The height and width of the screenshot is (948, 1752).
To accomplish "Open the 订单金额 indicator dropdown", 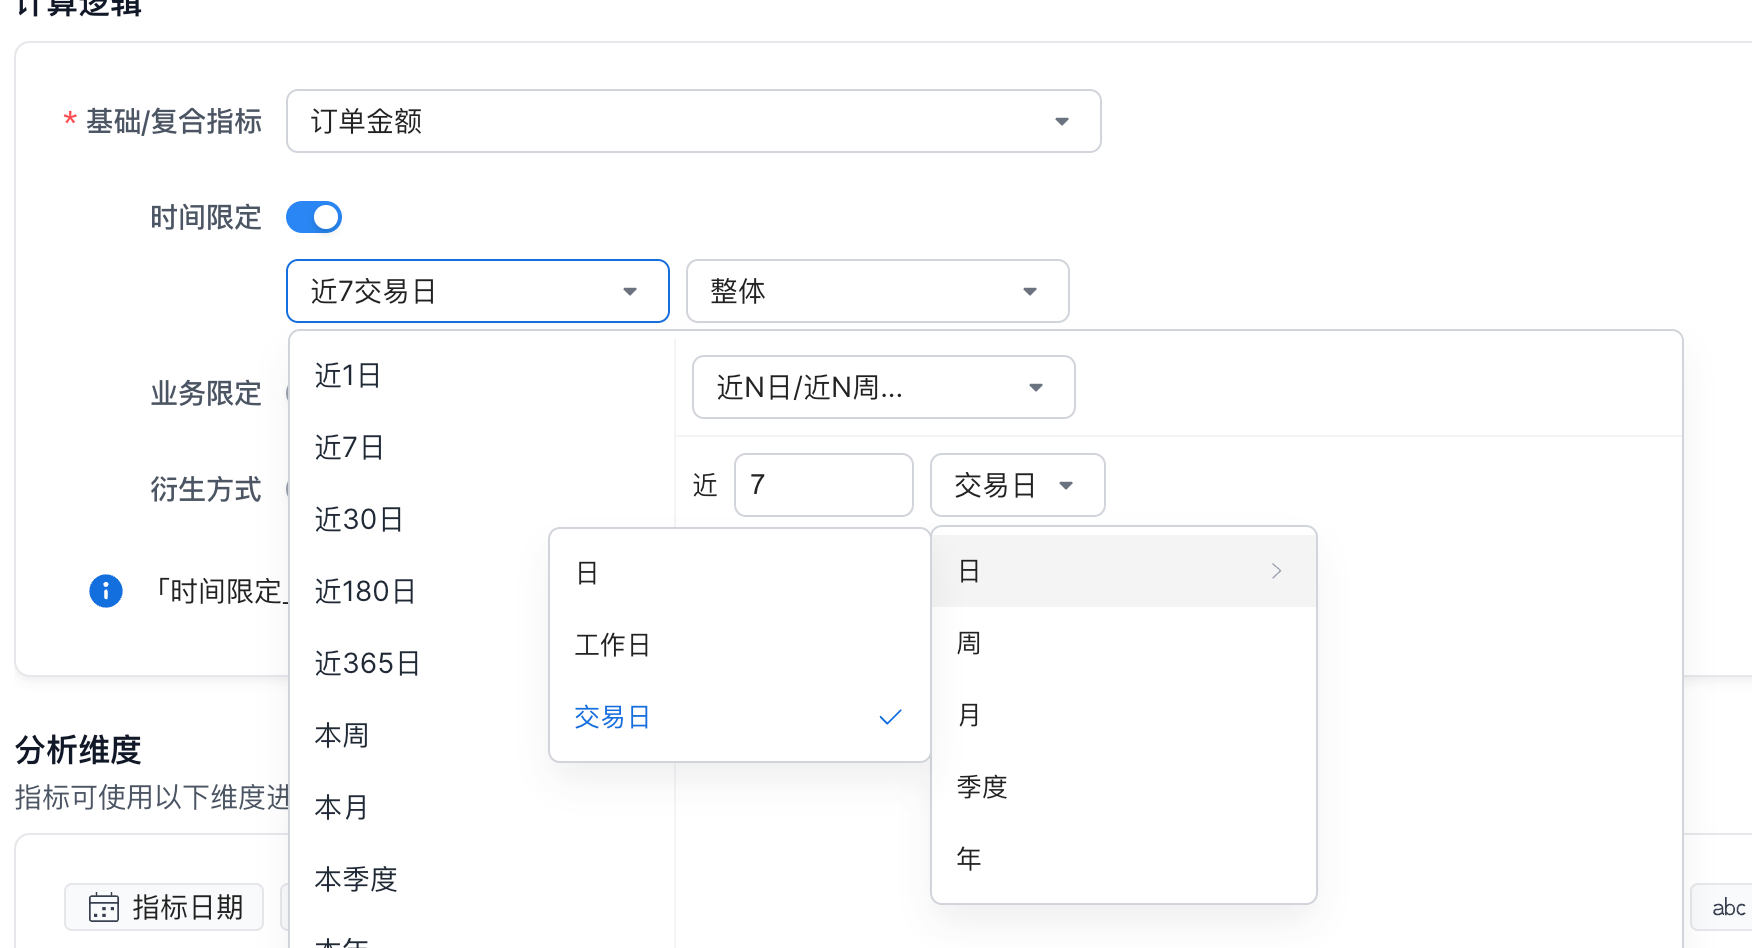I will pos(693,121).
